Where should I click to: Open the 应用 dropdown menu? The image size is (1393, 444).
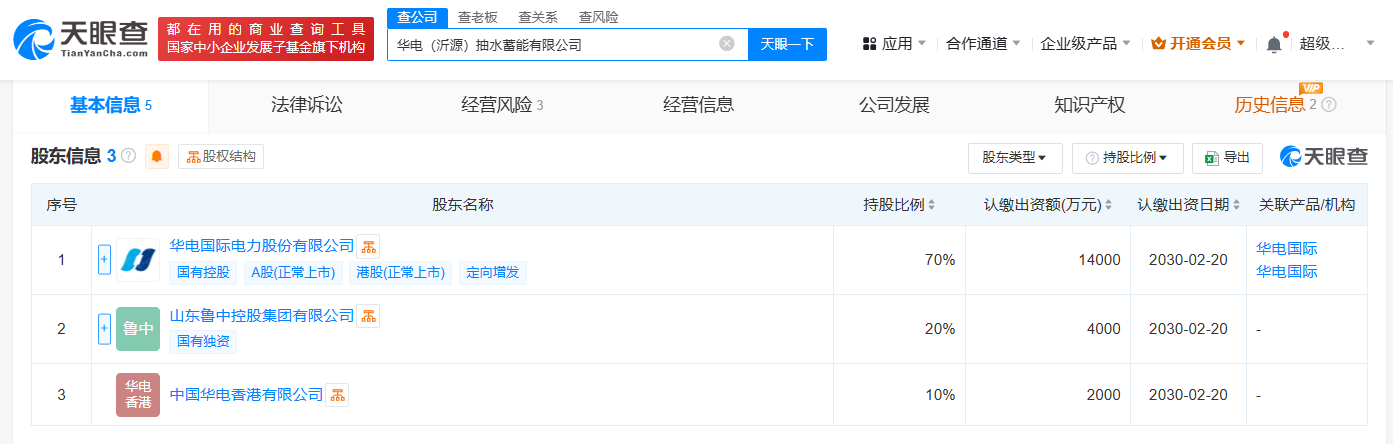tap(894, 44)
